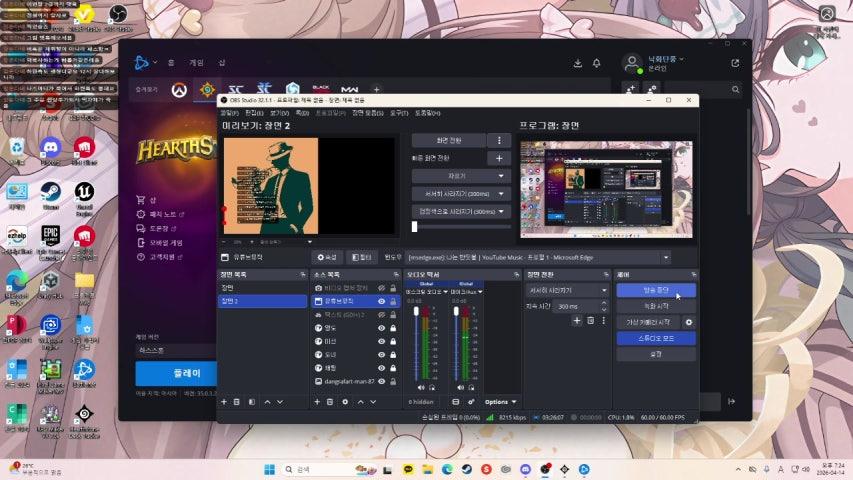The height and width of the screenshot is (480, 853).
Task: Add quick transition with plus button
Action: pos(500,158)
